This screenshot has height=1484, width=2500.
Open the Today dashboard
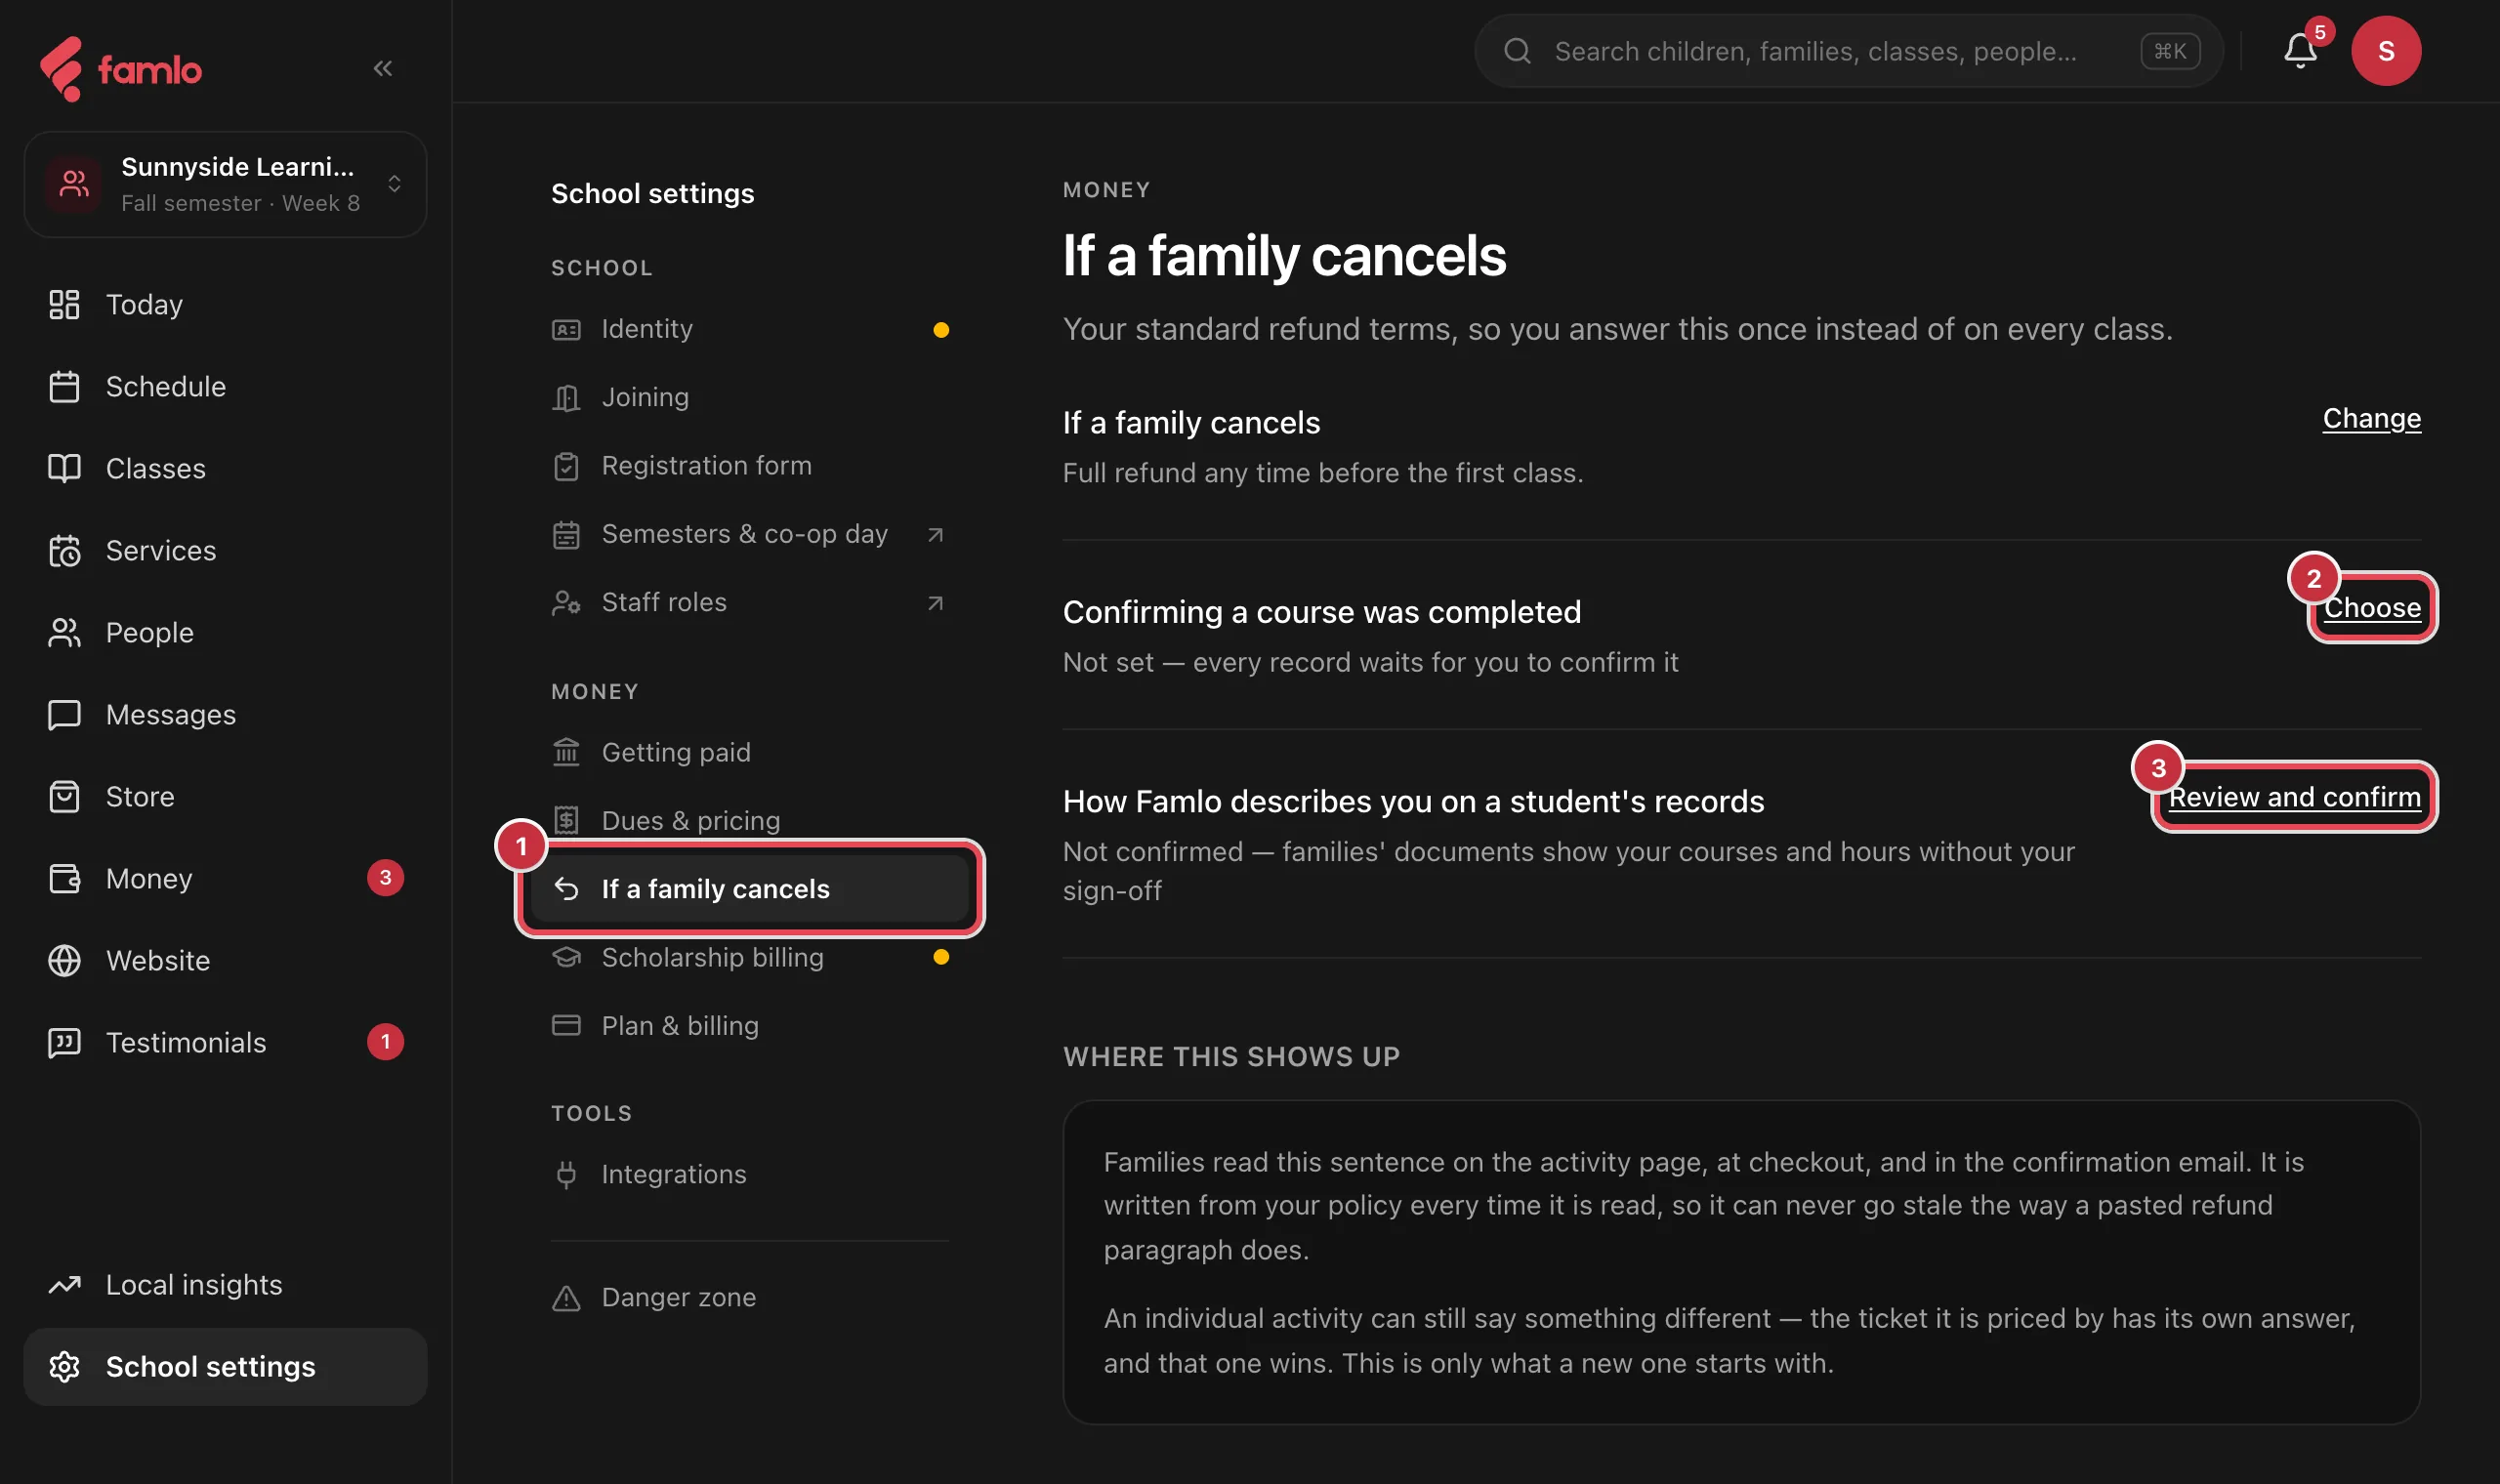[x=225, y=304]
